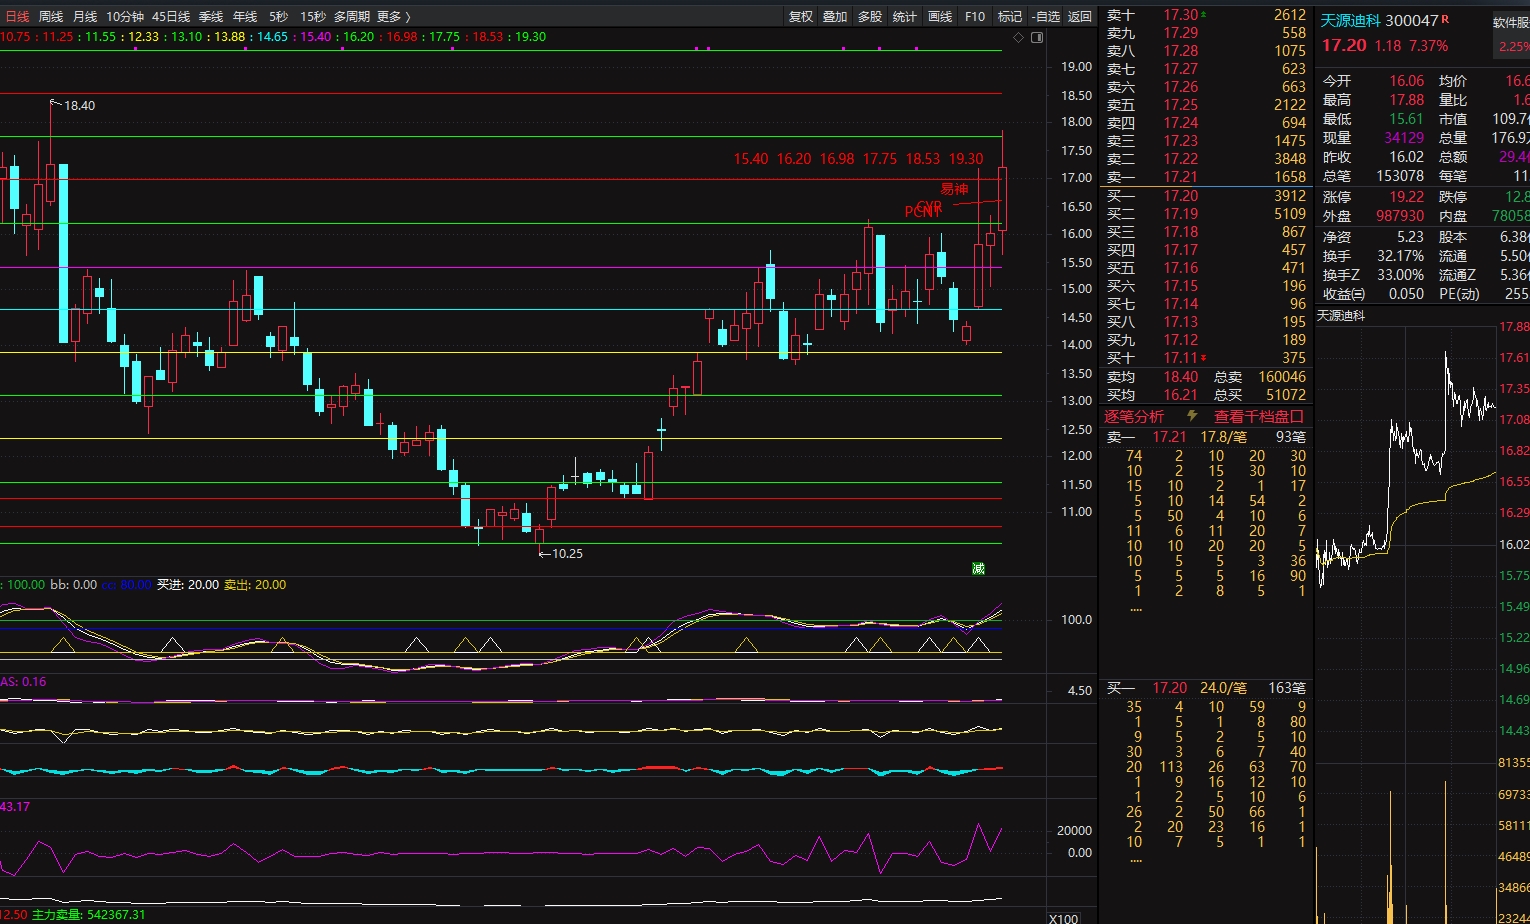Click the 叠加 overlay button

click(x=835, y=16)
